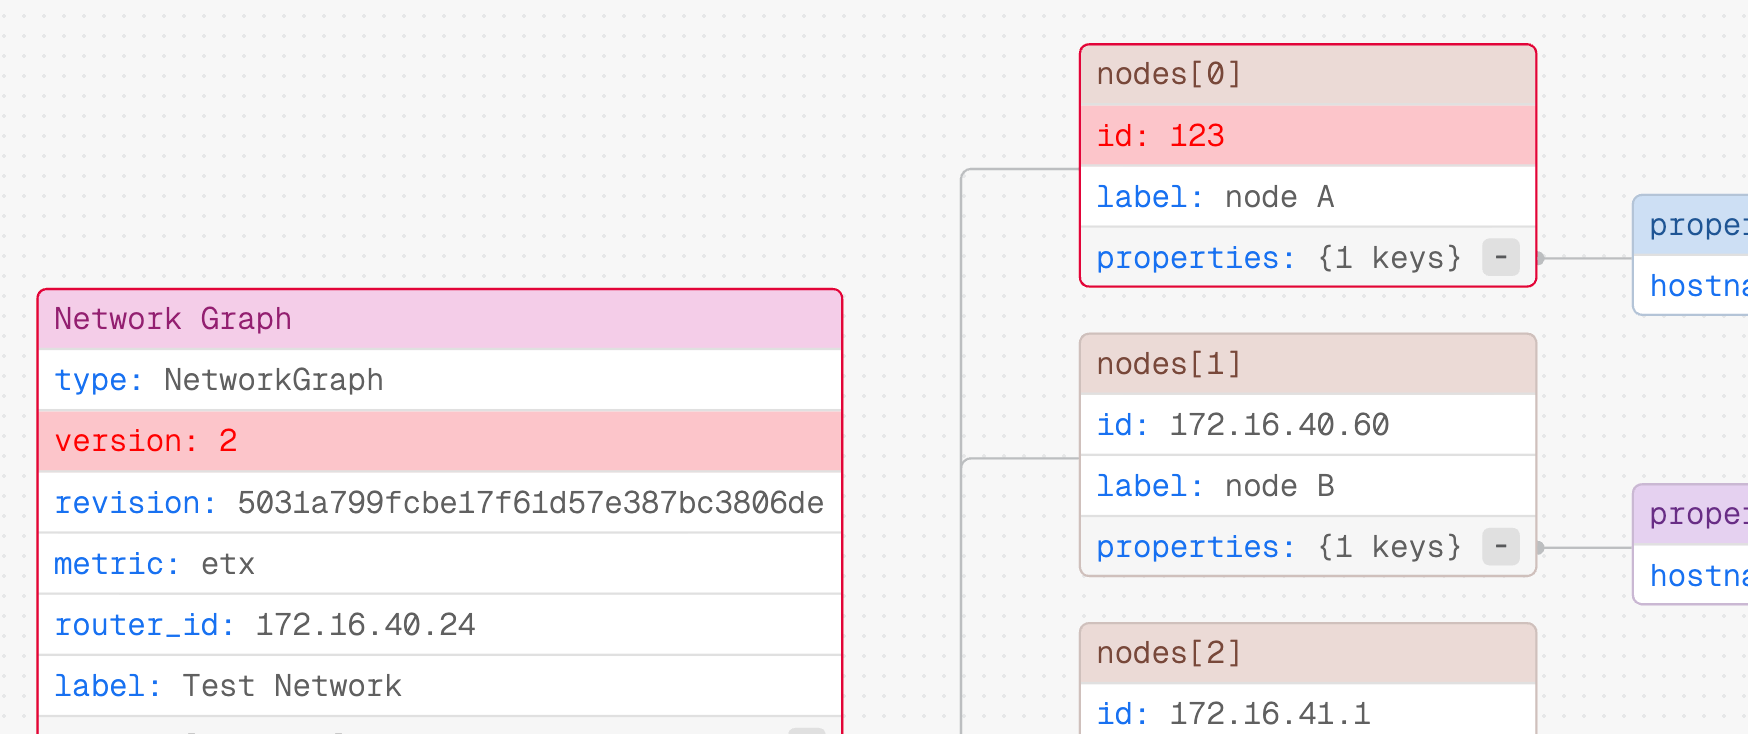
Task: Collapse the nodes[0] properties with minus button
Action: [1500, 258]
